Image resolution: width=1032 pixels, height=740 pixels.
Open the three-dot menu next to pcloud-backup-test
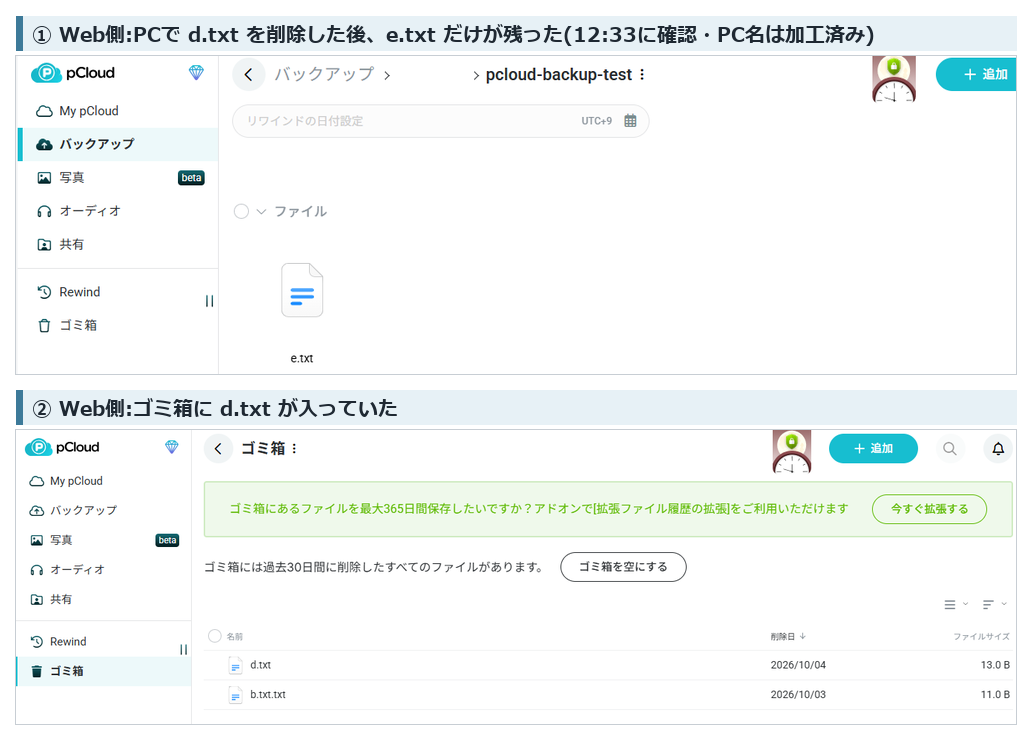[x=642, y=74]
